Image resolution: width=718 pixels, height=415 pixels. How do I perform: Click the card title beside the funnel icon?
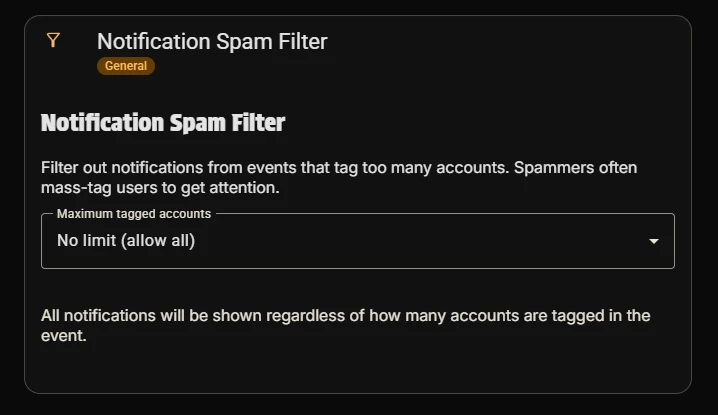point(211,41)
